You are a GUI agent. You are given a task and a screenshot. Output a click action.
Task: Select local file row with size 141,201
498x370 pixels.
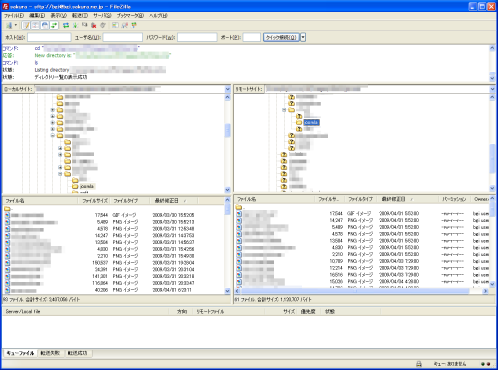pyautogui.click(x=114, y=276)
